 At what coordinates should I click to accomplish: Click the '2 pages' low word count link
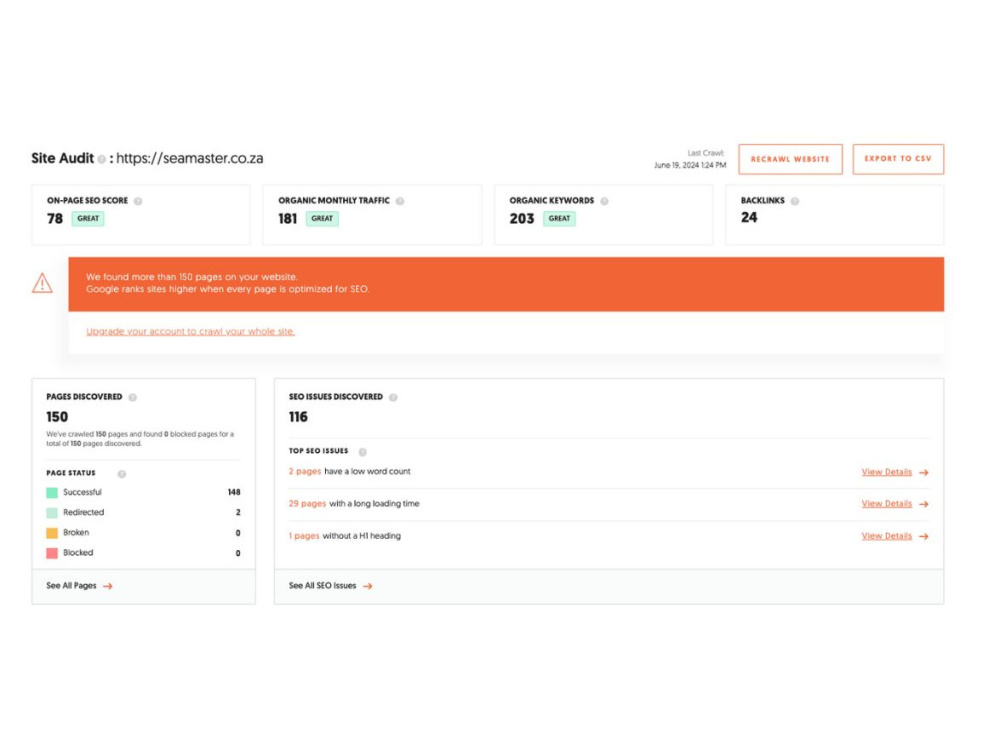pyautogui.click(x=305, y=471)
